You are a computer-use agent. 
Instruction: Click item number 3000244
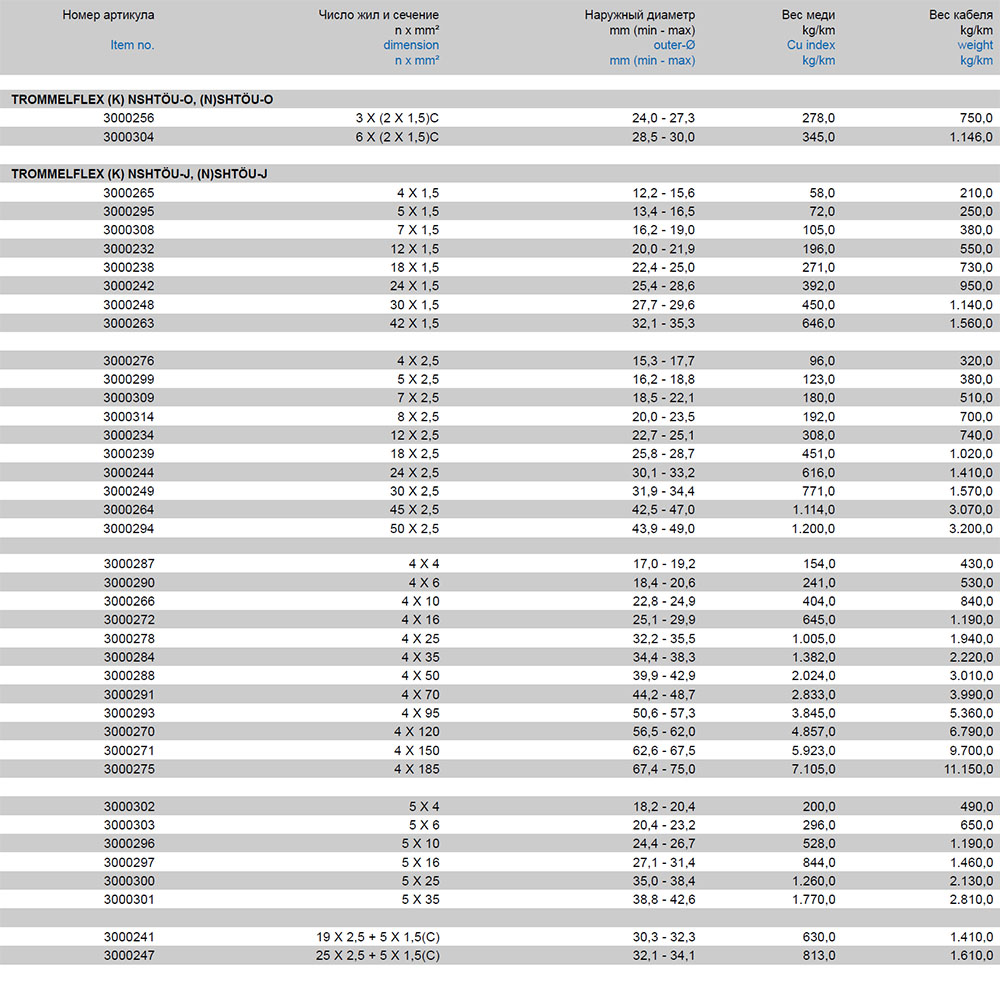pos(129,473)
